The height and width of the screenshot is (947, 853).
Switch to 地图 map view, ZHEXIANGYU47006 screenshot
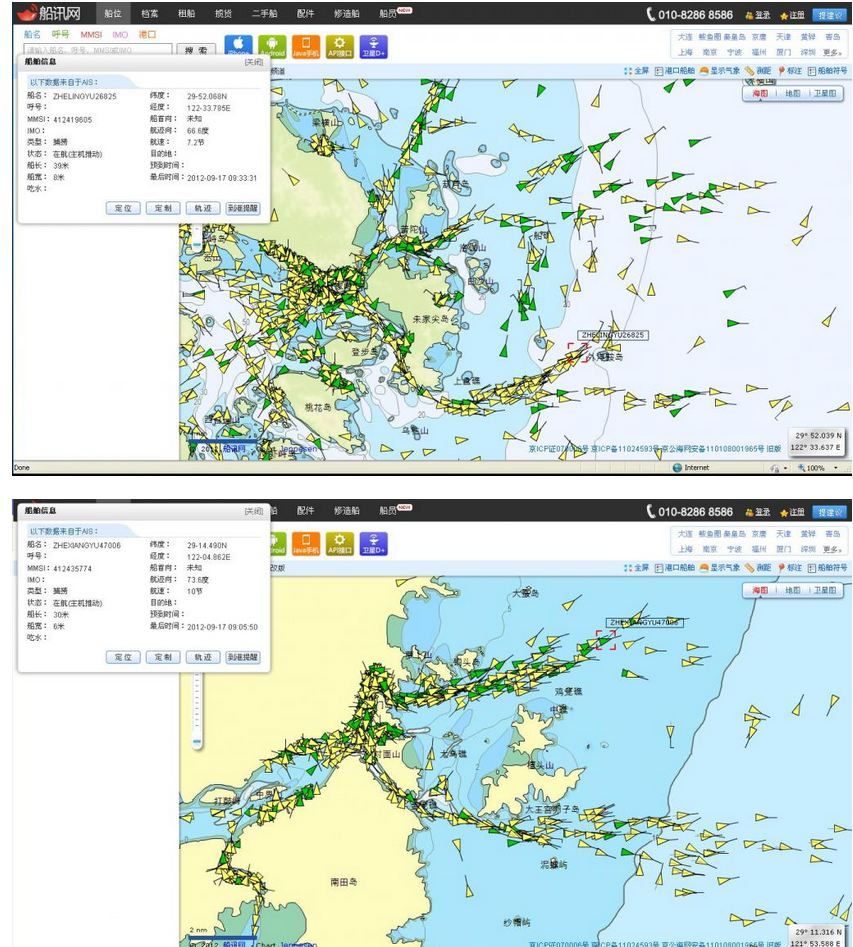[793, 590]
